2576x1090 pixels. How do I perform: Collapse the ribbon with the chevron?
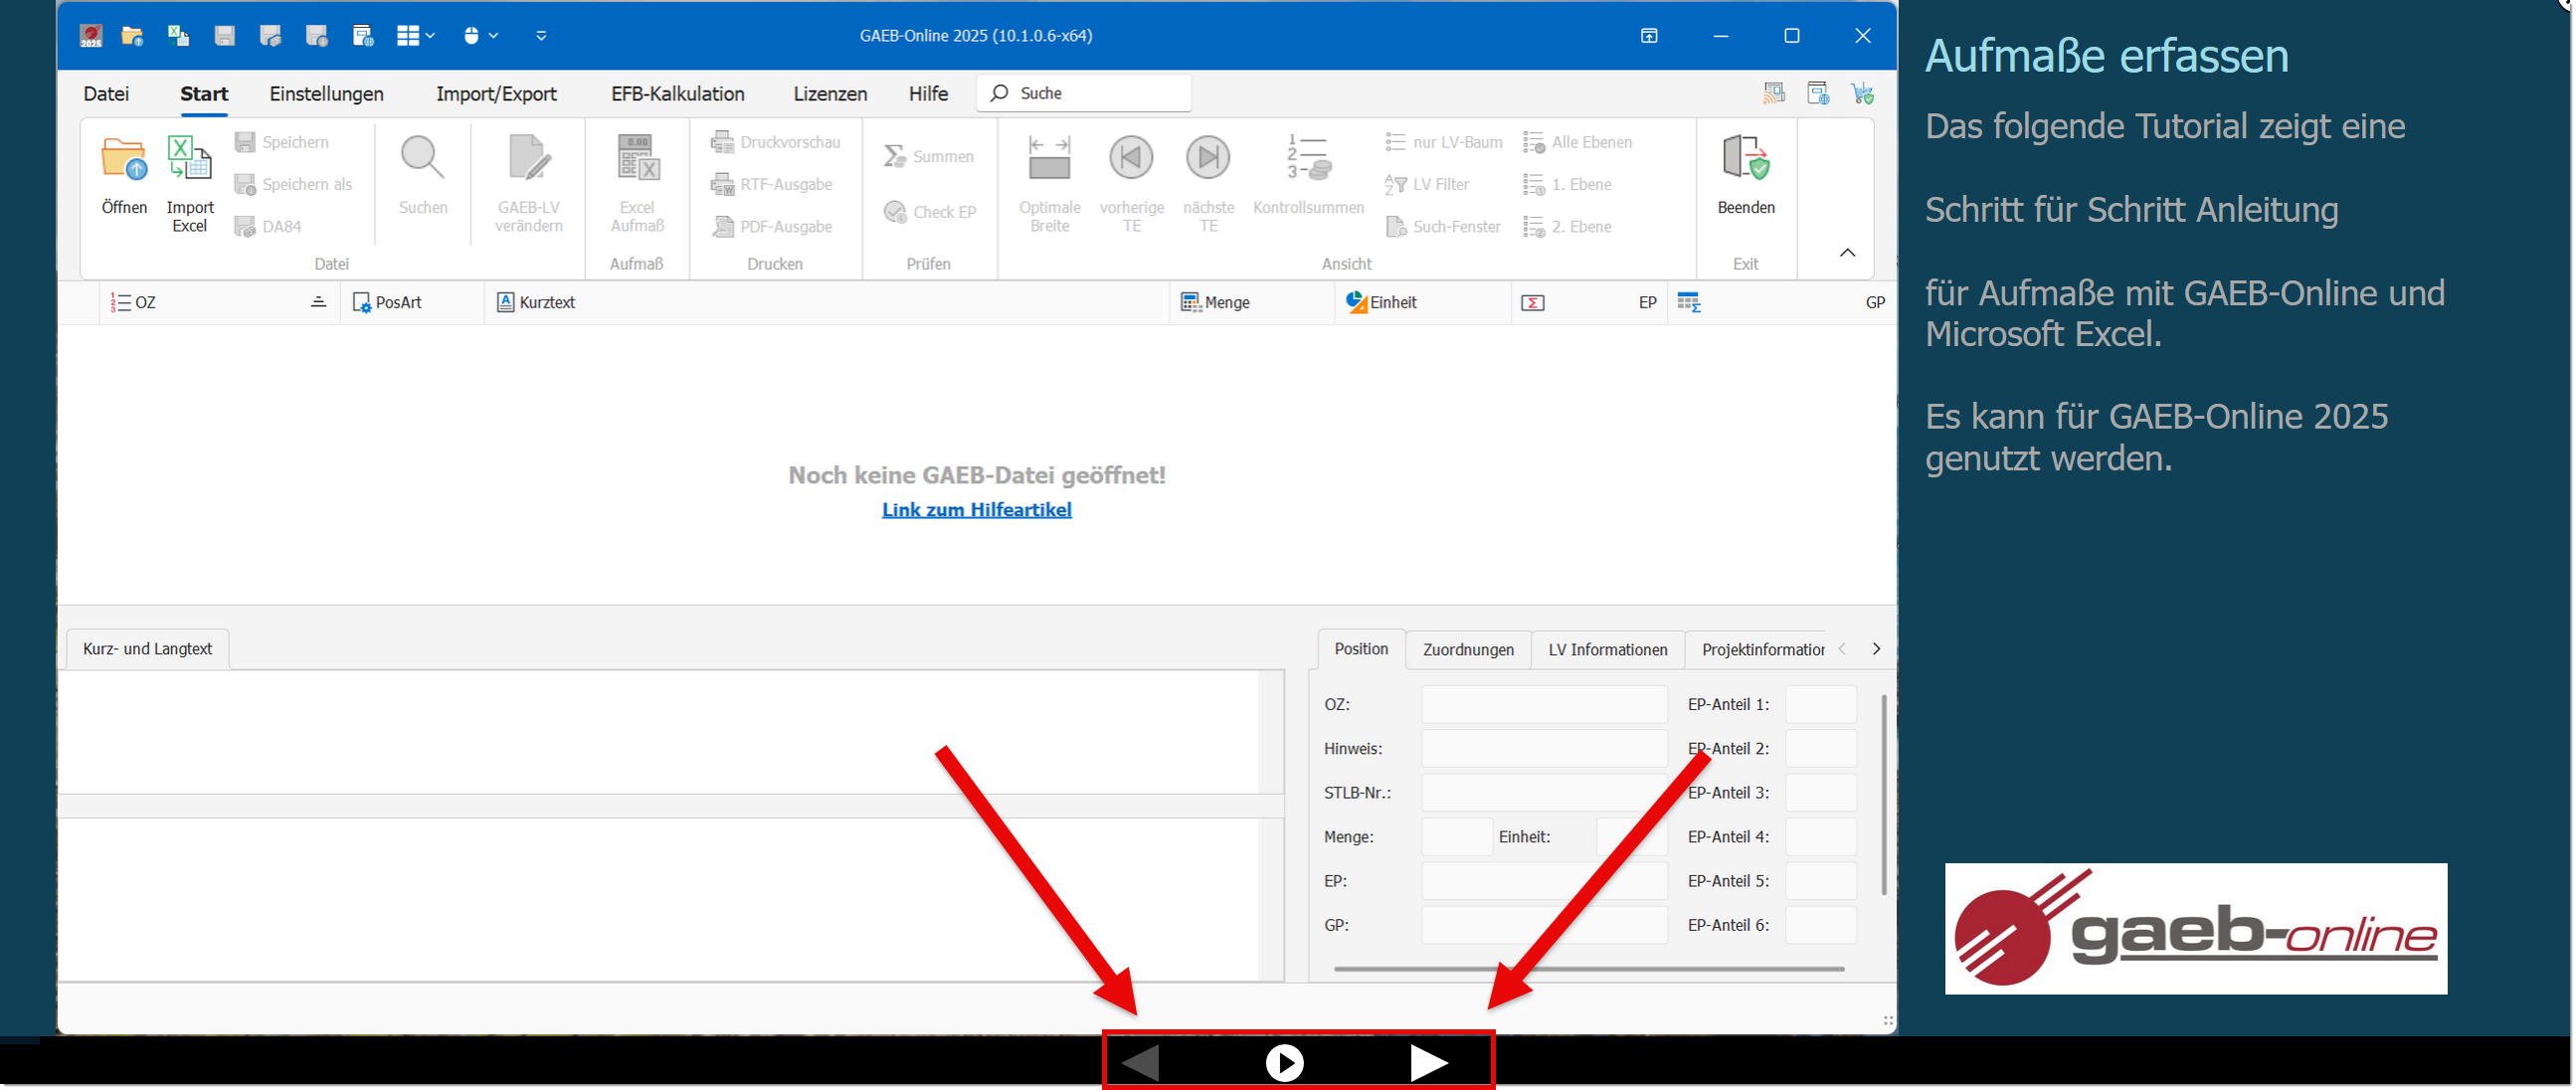[x=1847, y=253]
